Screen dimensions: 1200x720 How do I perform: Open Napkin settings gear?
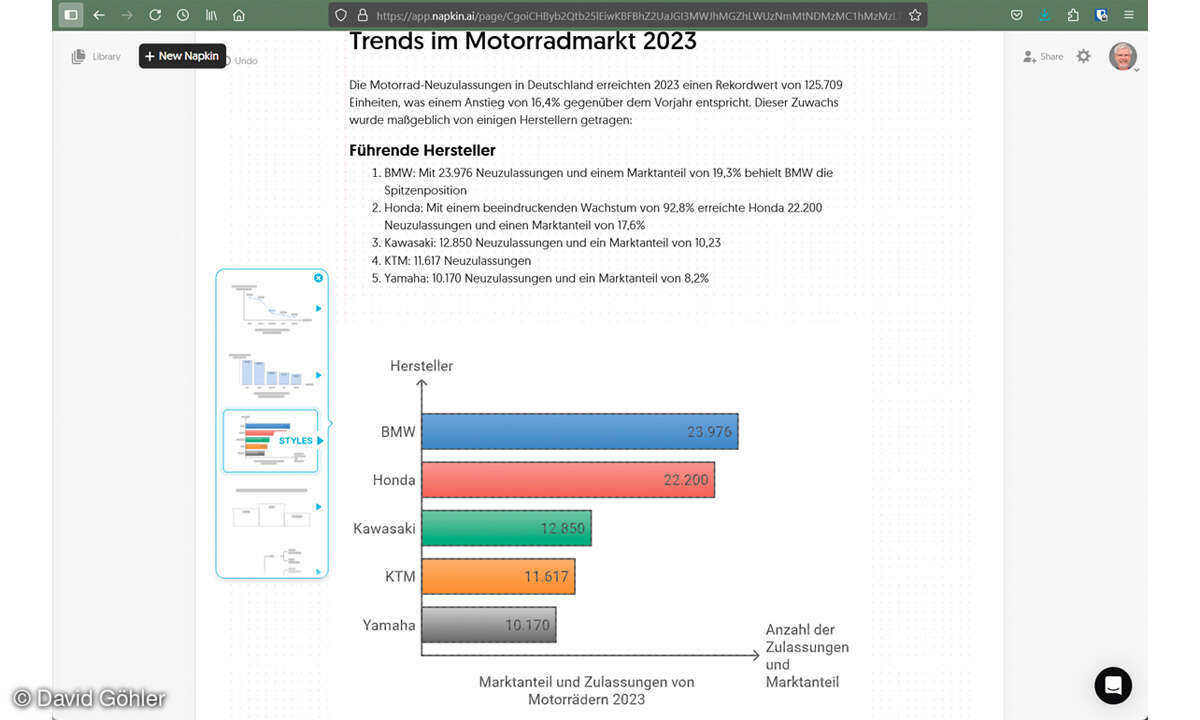coord(1083,56)
